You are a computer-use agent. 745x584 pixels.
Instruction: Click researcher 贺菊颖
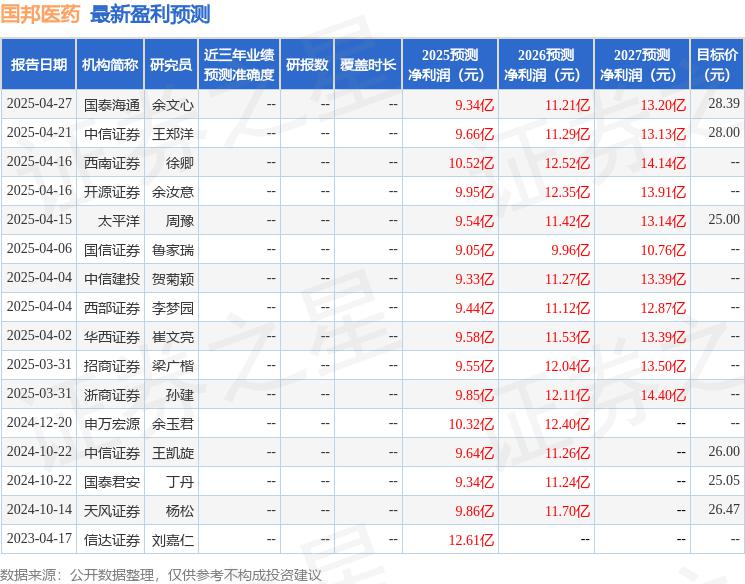tap(172, 278)
